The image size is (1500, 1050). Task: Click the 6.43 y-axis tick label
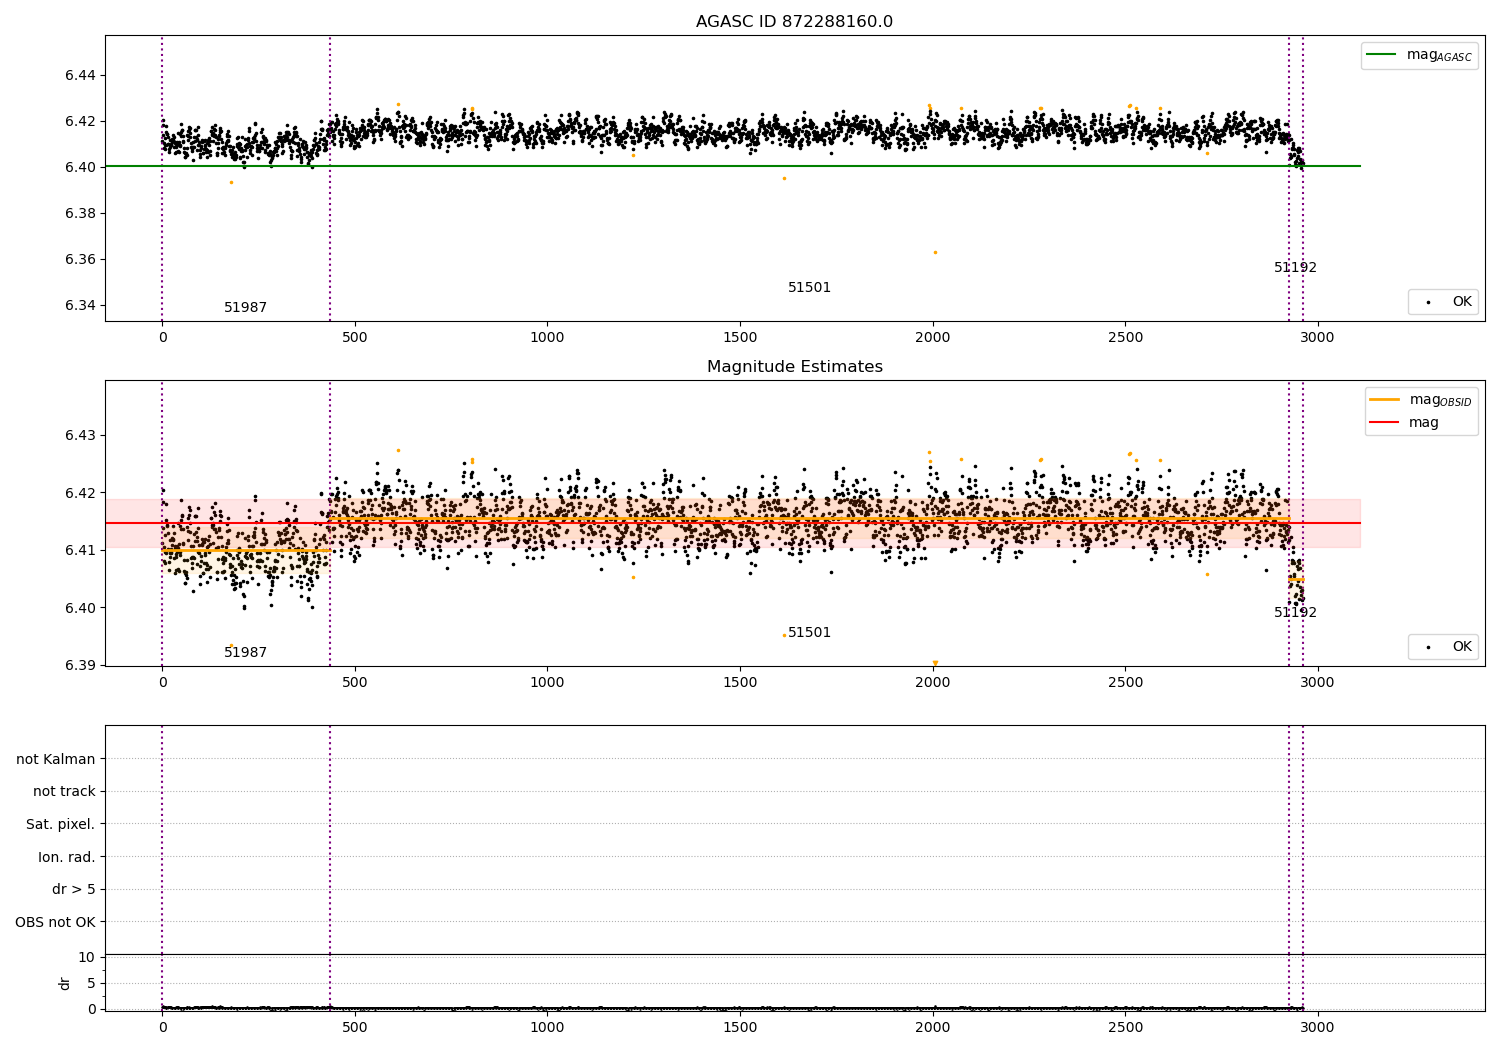(x=80, y=436)
